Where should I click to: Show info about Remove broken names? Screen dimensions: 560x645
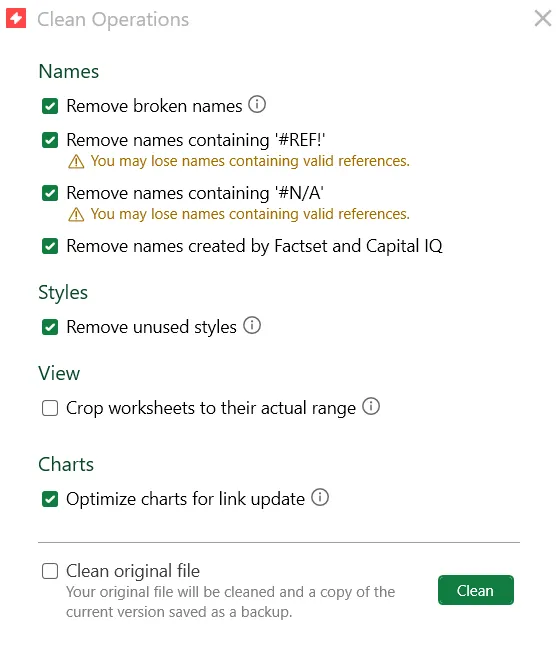[257, 104]
